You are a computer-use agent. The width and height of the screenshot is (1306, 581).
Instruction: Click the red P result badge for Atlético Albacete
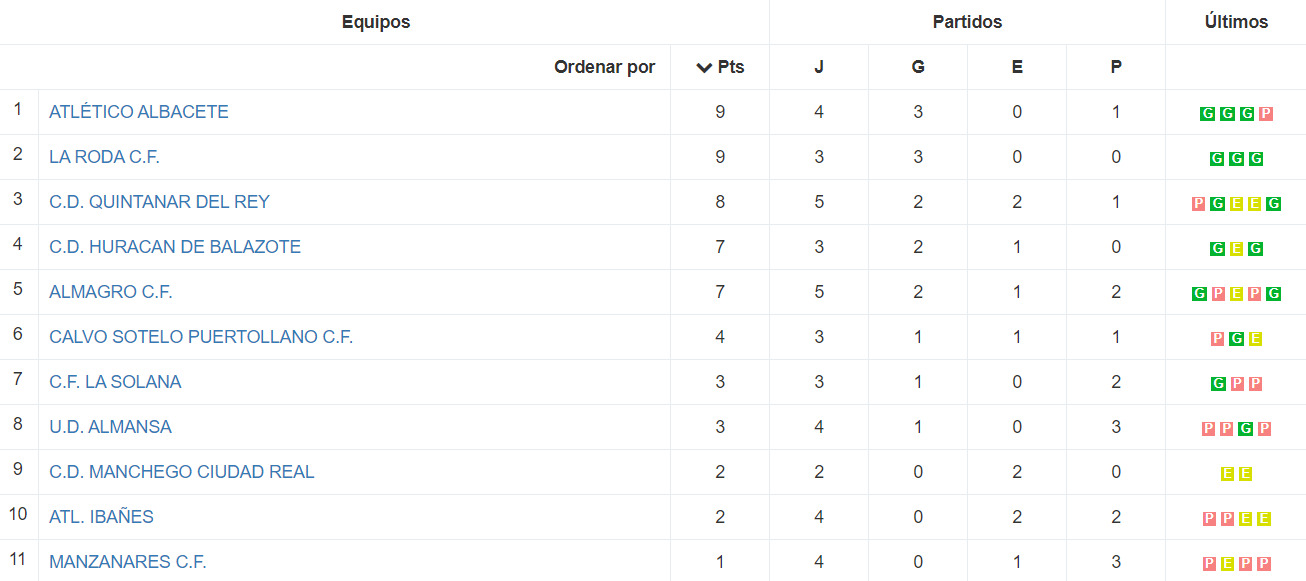1265,114
